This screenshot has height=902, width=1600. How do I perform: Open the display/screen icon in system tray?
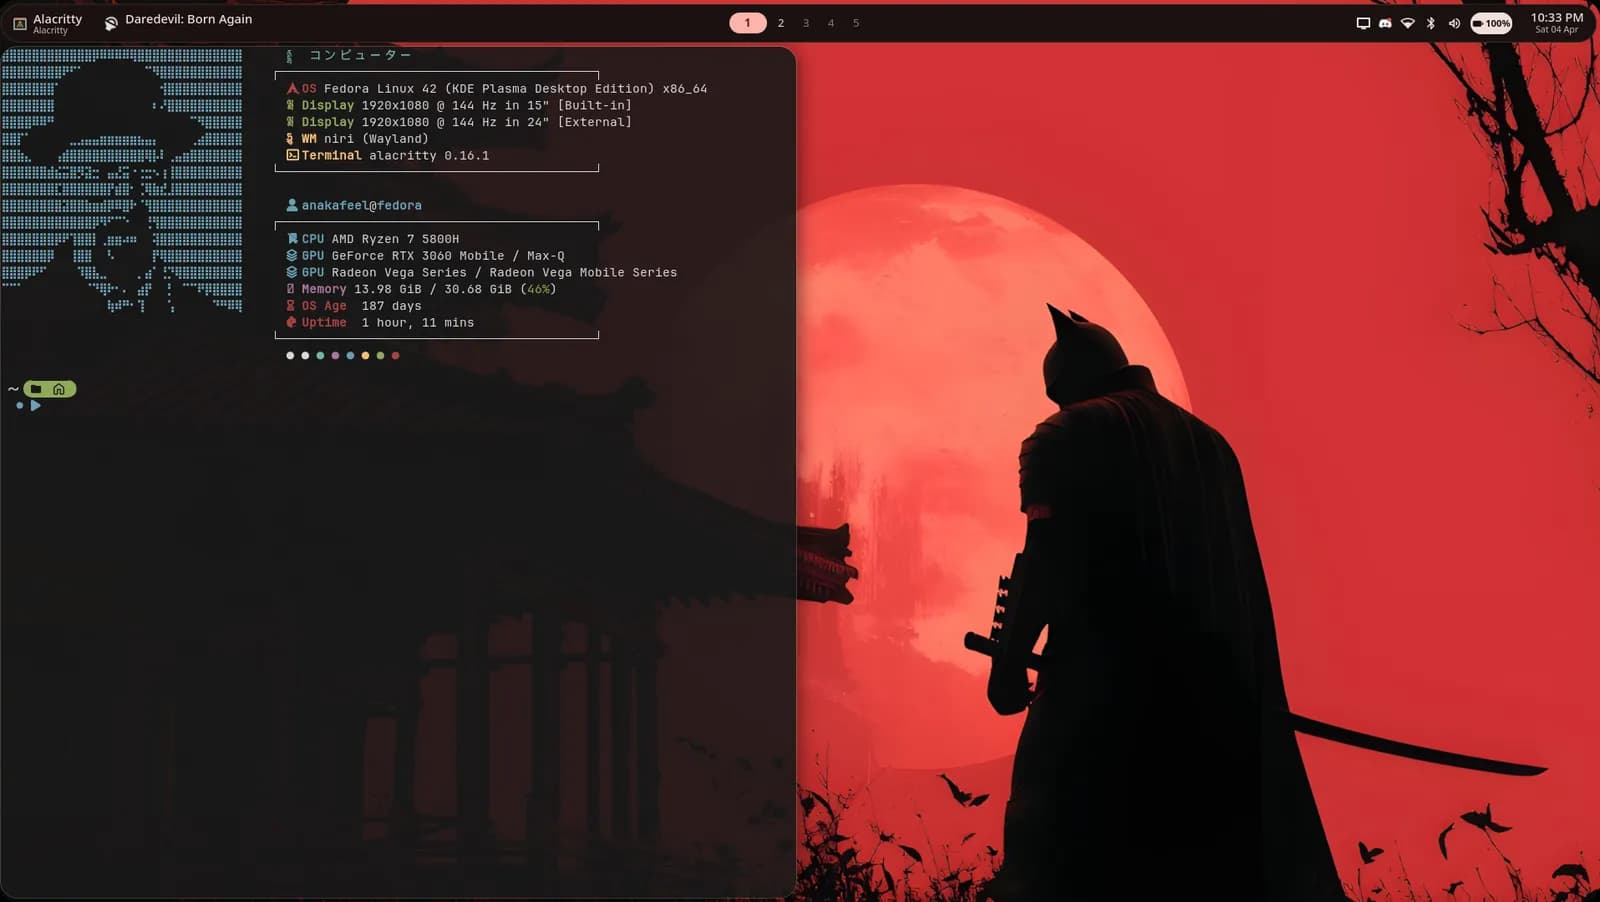tap(1363, 23)
